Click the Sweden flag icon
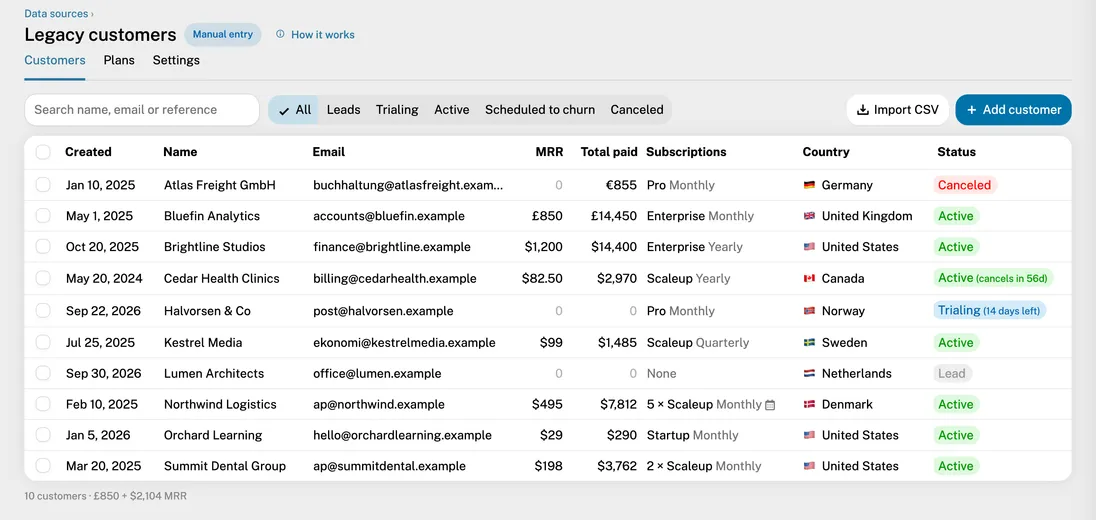The image size is (1096, 520). click(x=809, y=342)
